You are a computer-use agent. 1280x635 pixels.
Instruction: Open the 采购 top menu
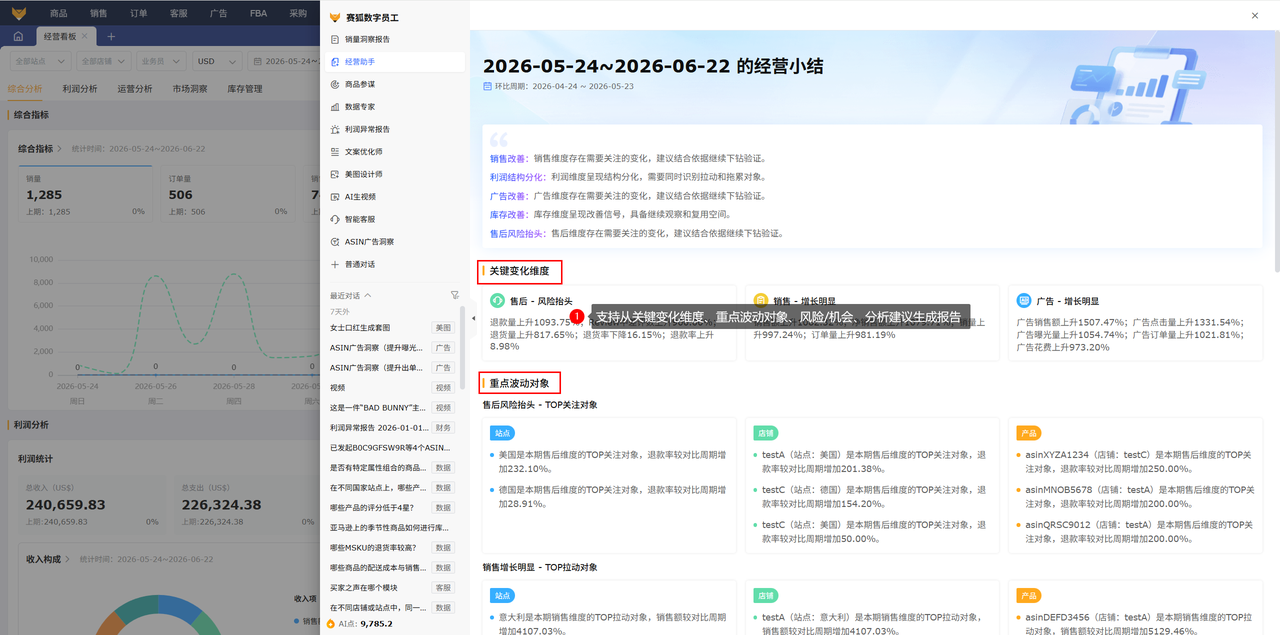tap(298, 14)
